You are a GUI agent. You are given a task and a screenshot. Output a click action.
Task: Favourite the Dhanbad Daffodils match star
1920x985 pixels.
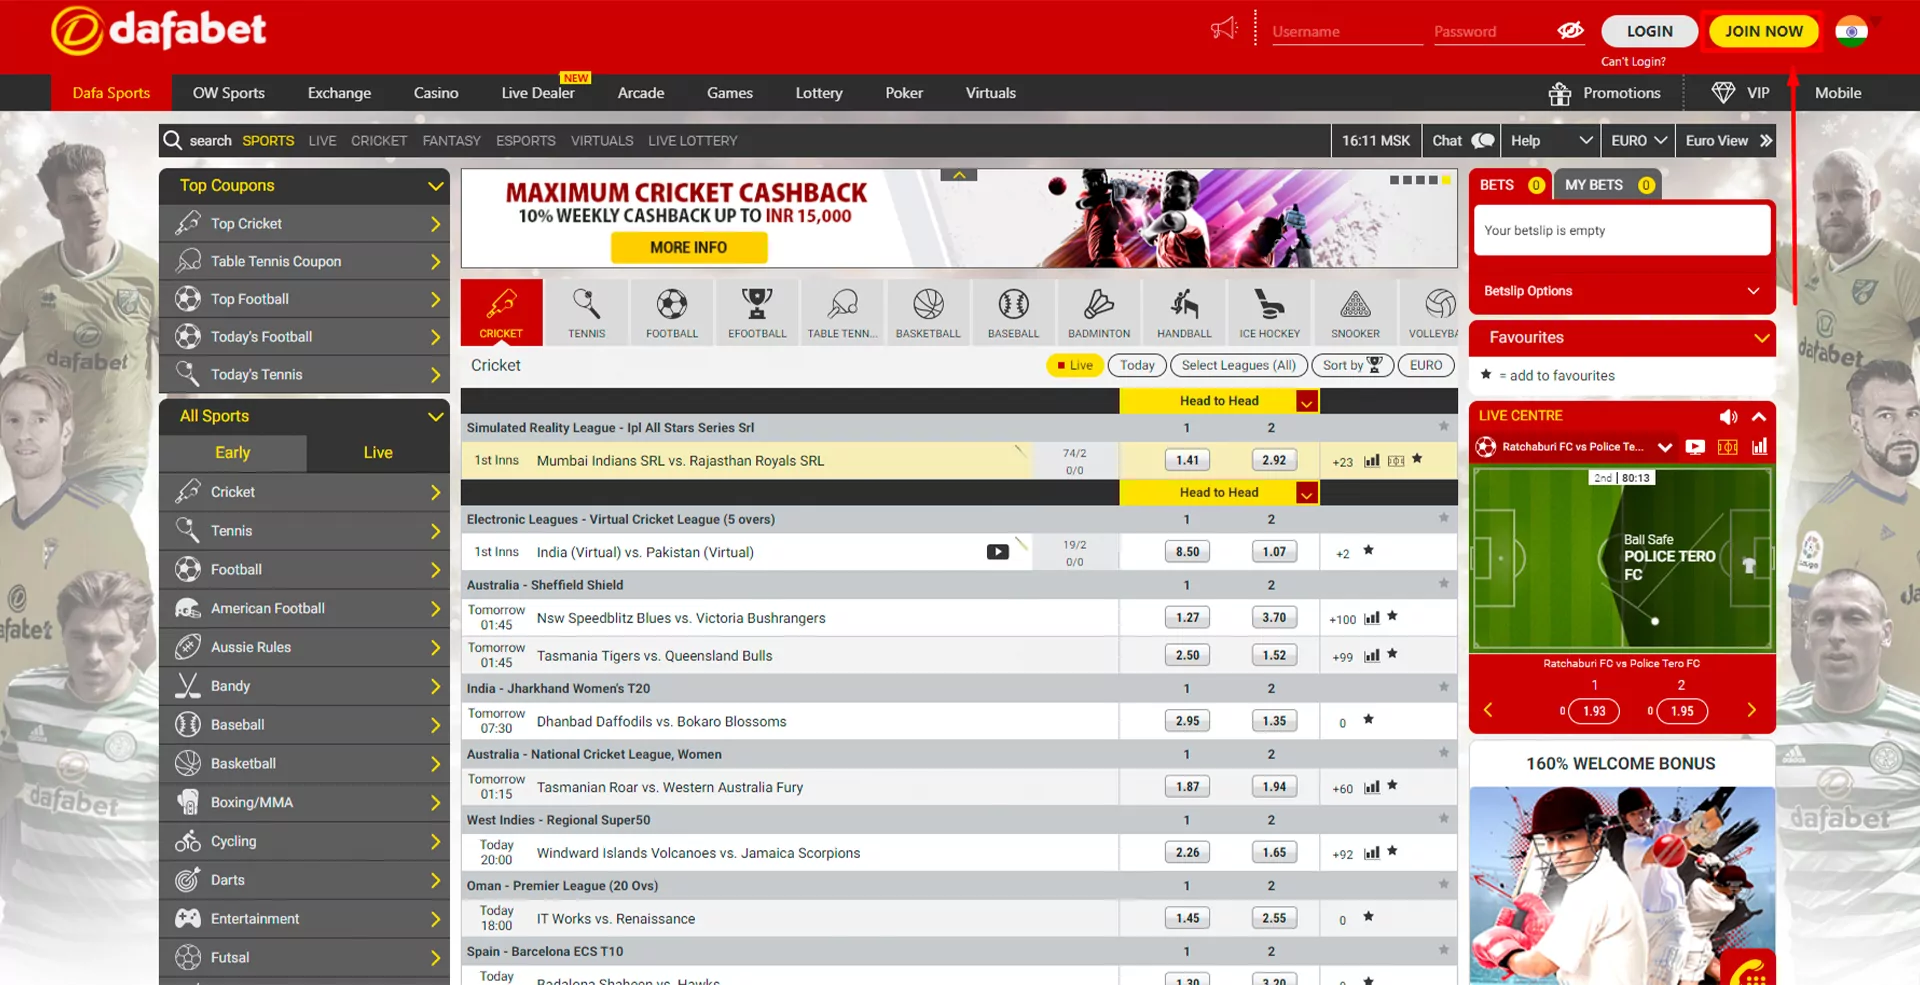click(1368, 720)
